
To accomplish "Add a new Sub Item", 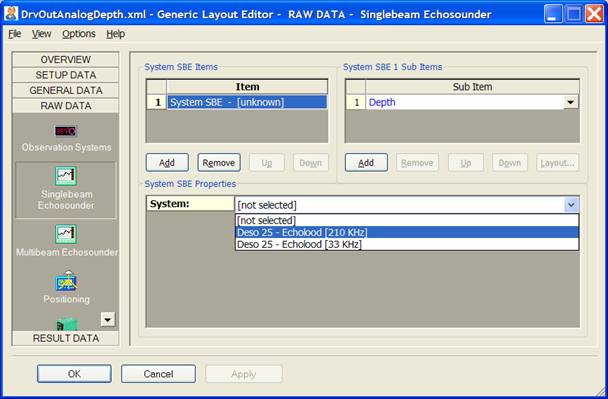I will point(366,162).
